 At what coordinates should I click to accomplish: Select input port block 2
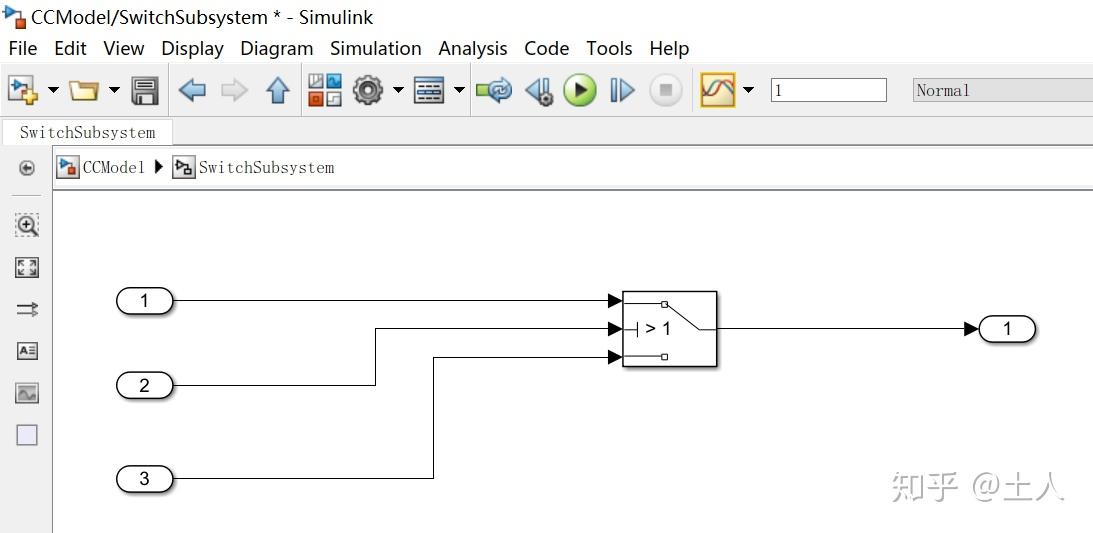point(144,385)
